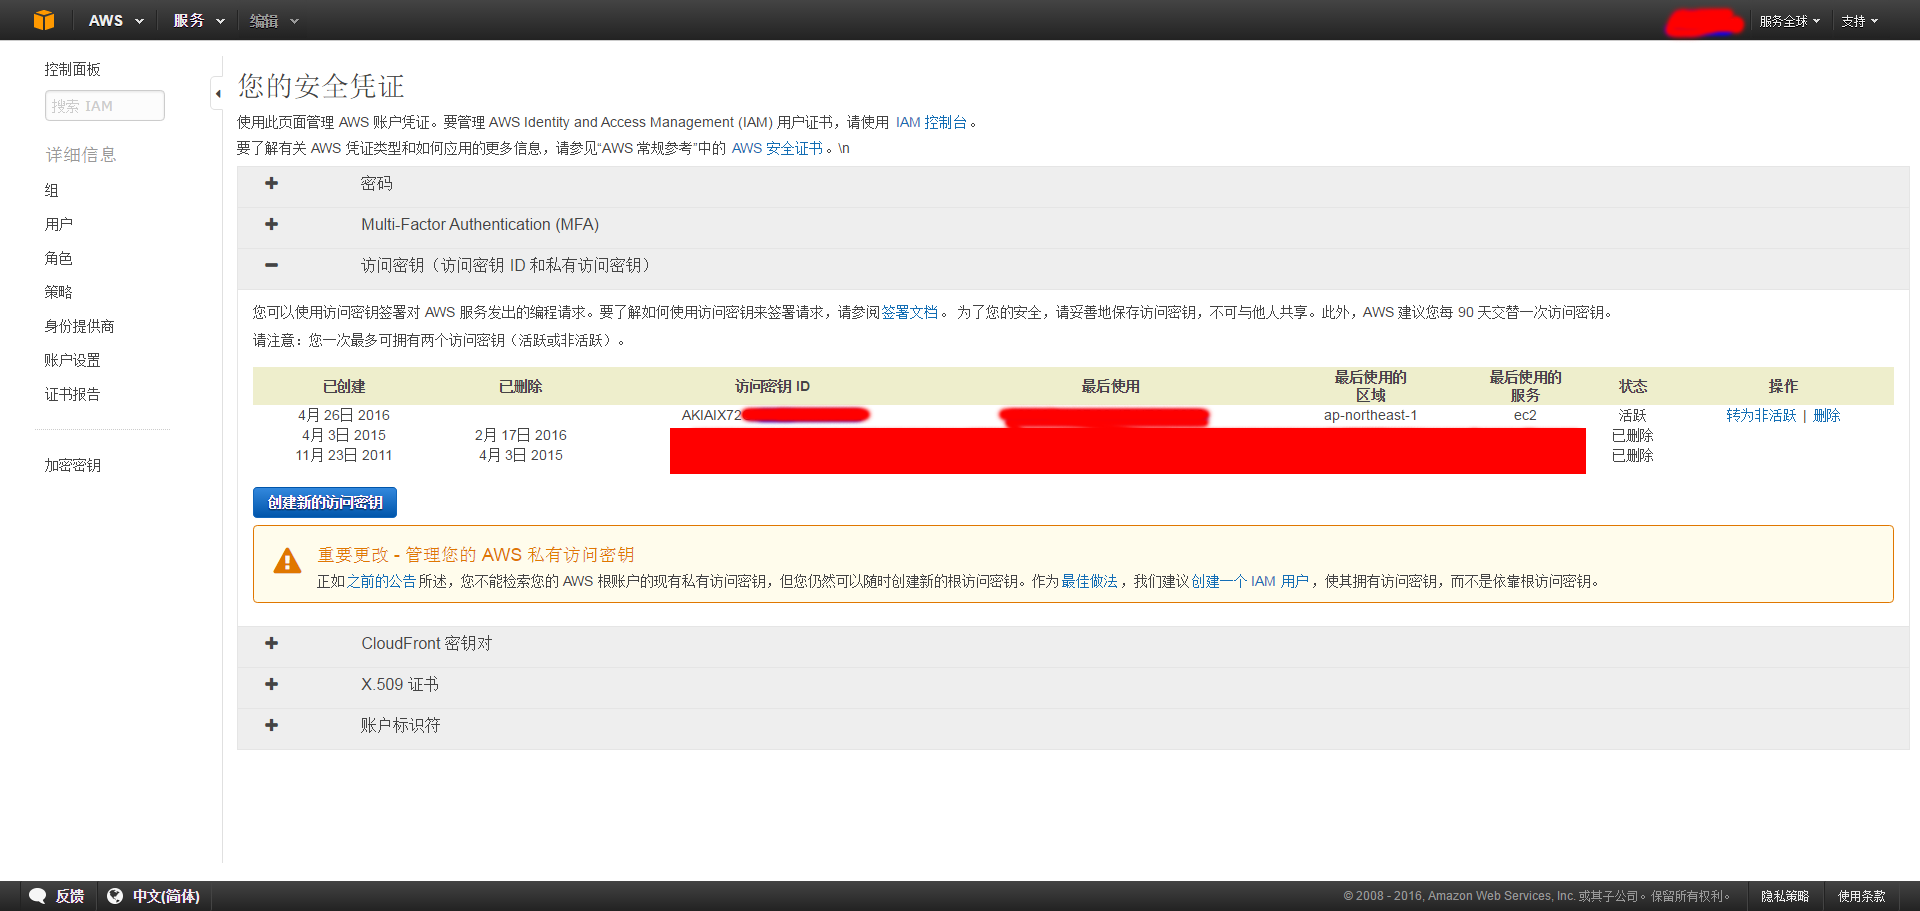This screenshot has width=1920, height=911.
Task: Click the 反馈 feedback button
Action: tap(70, 896)
